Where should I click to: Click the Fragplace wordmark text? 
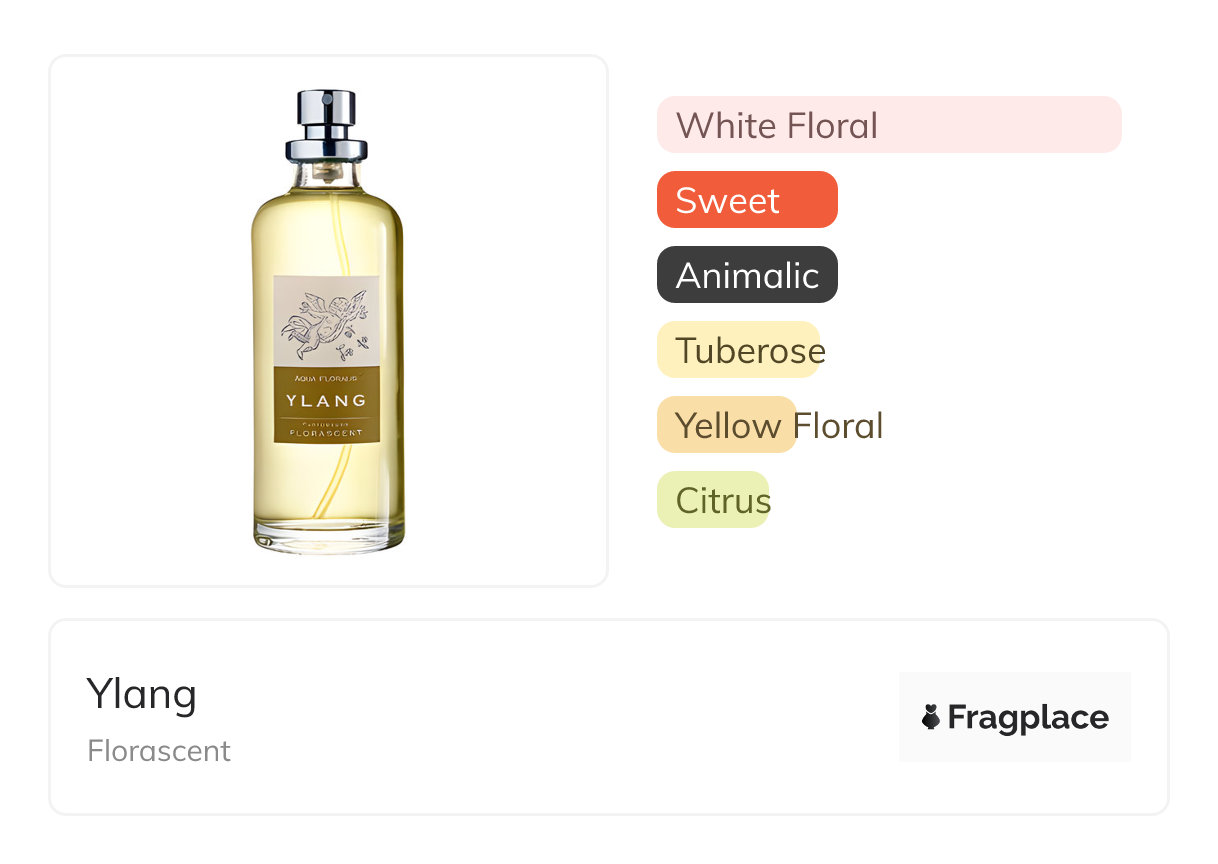point(1028,717)
